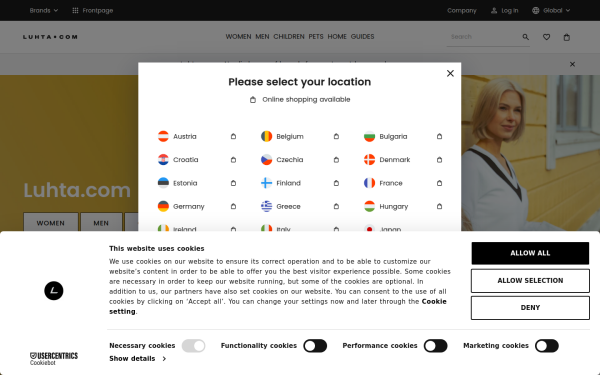The height and width of the screenshot is (375, 600).
Task: Click shopping bag icon next to Croatia
Action: 233,160
